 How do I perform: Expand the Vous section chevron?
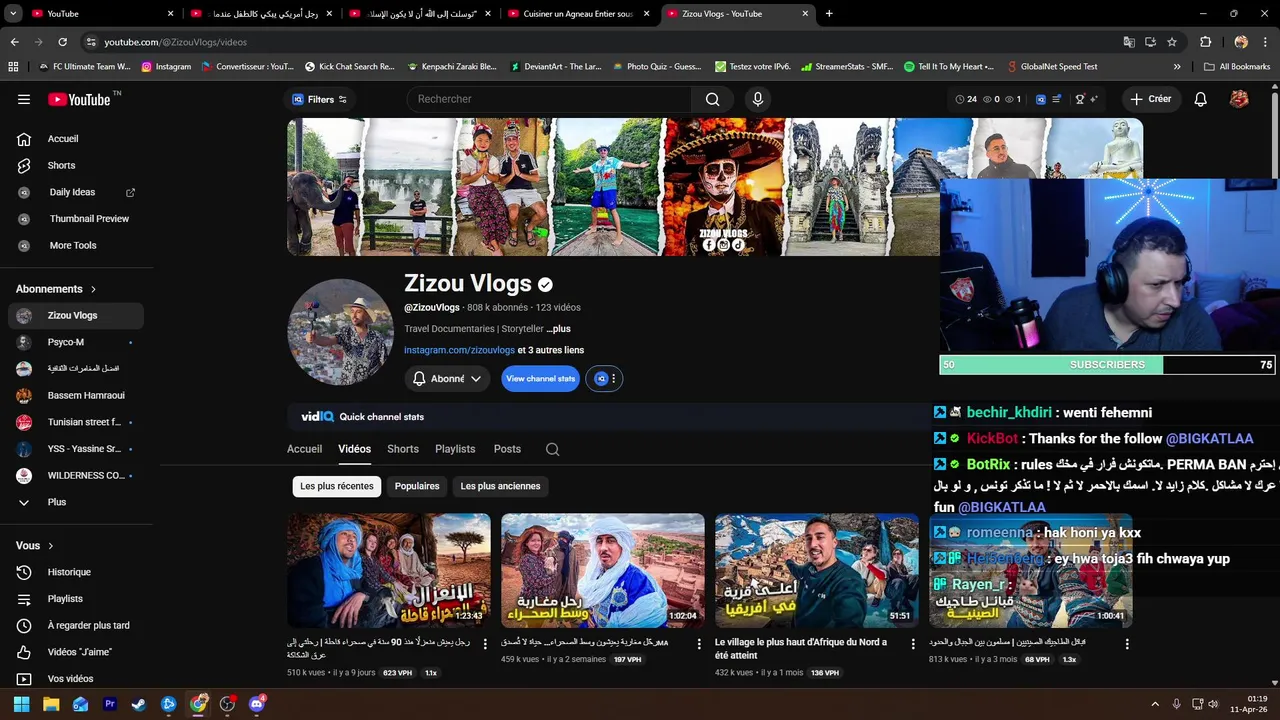(x=51, y=546)
